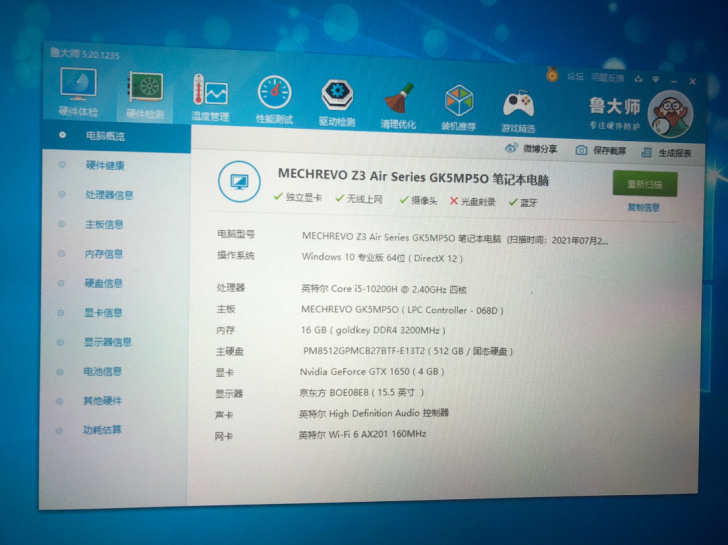Open 电池信息 in the sidebar
This screenshot has width=728, height=545.
103,371
